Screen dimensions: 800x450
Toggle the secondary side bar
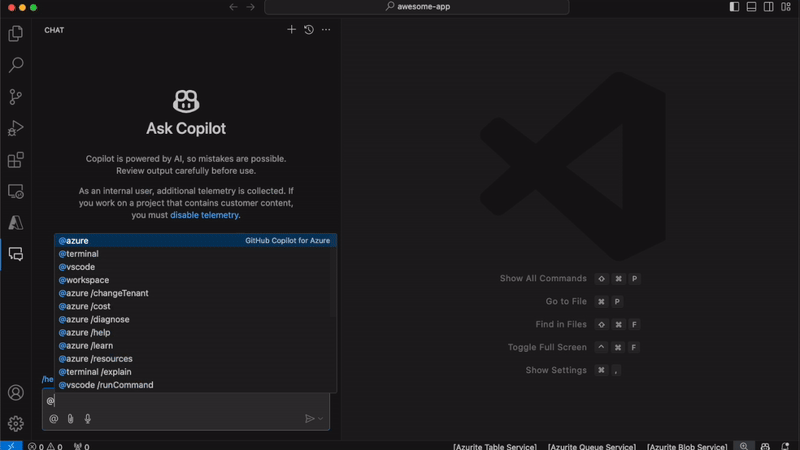point(768,7)
